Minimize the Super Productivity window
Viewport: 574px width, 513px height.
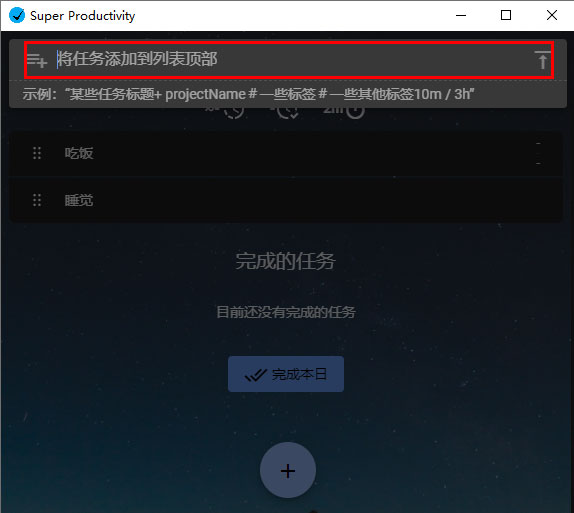pos(461,15)
